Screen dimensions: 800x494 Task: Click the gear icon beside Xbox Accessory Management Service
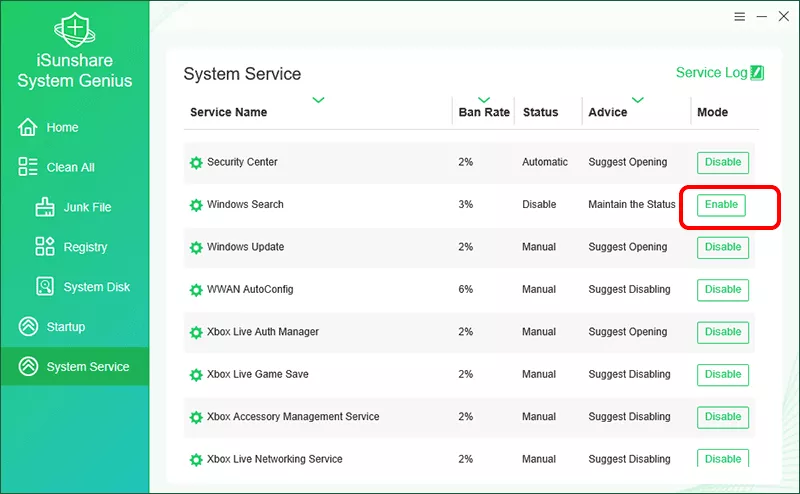[x=196, y=417]
